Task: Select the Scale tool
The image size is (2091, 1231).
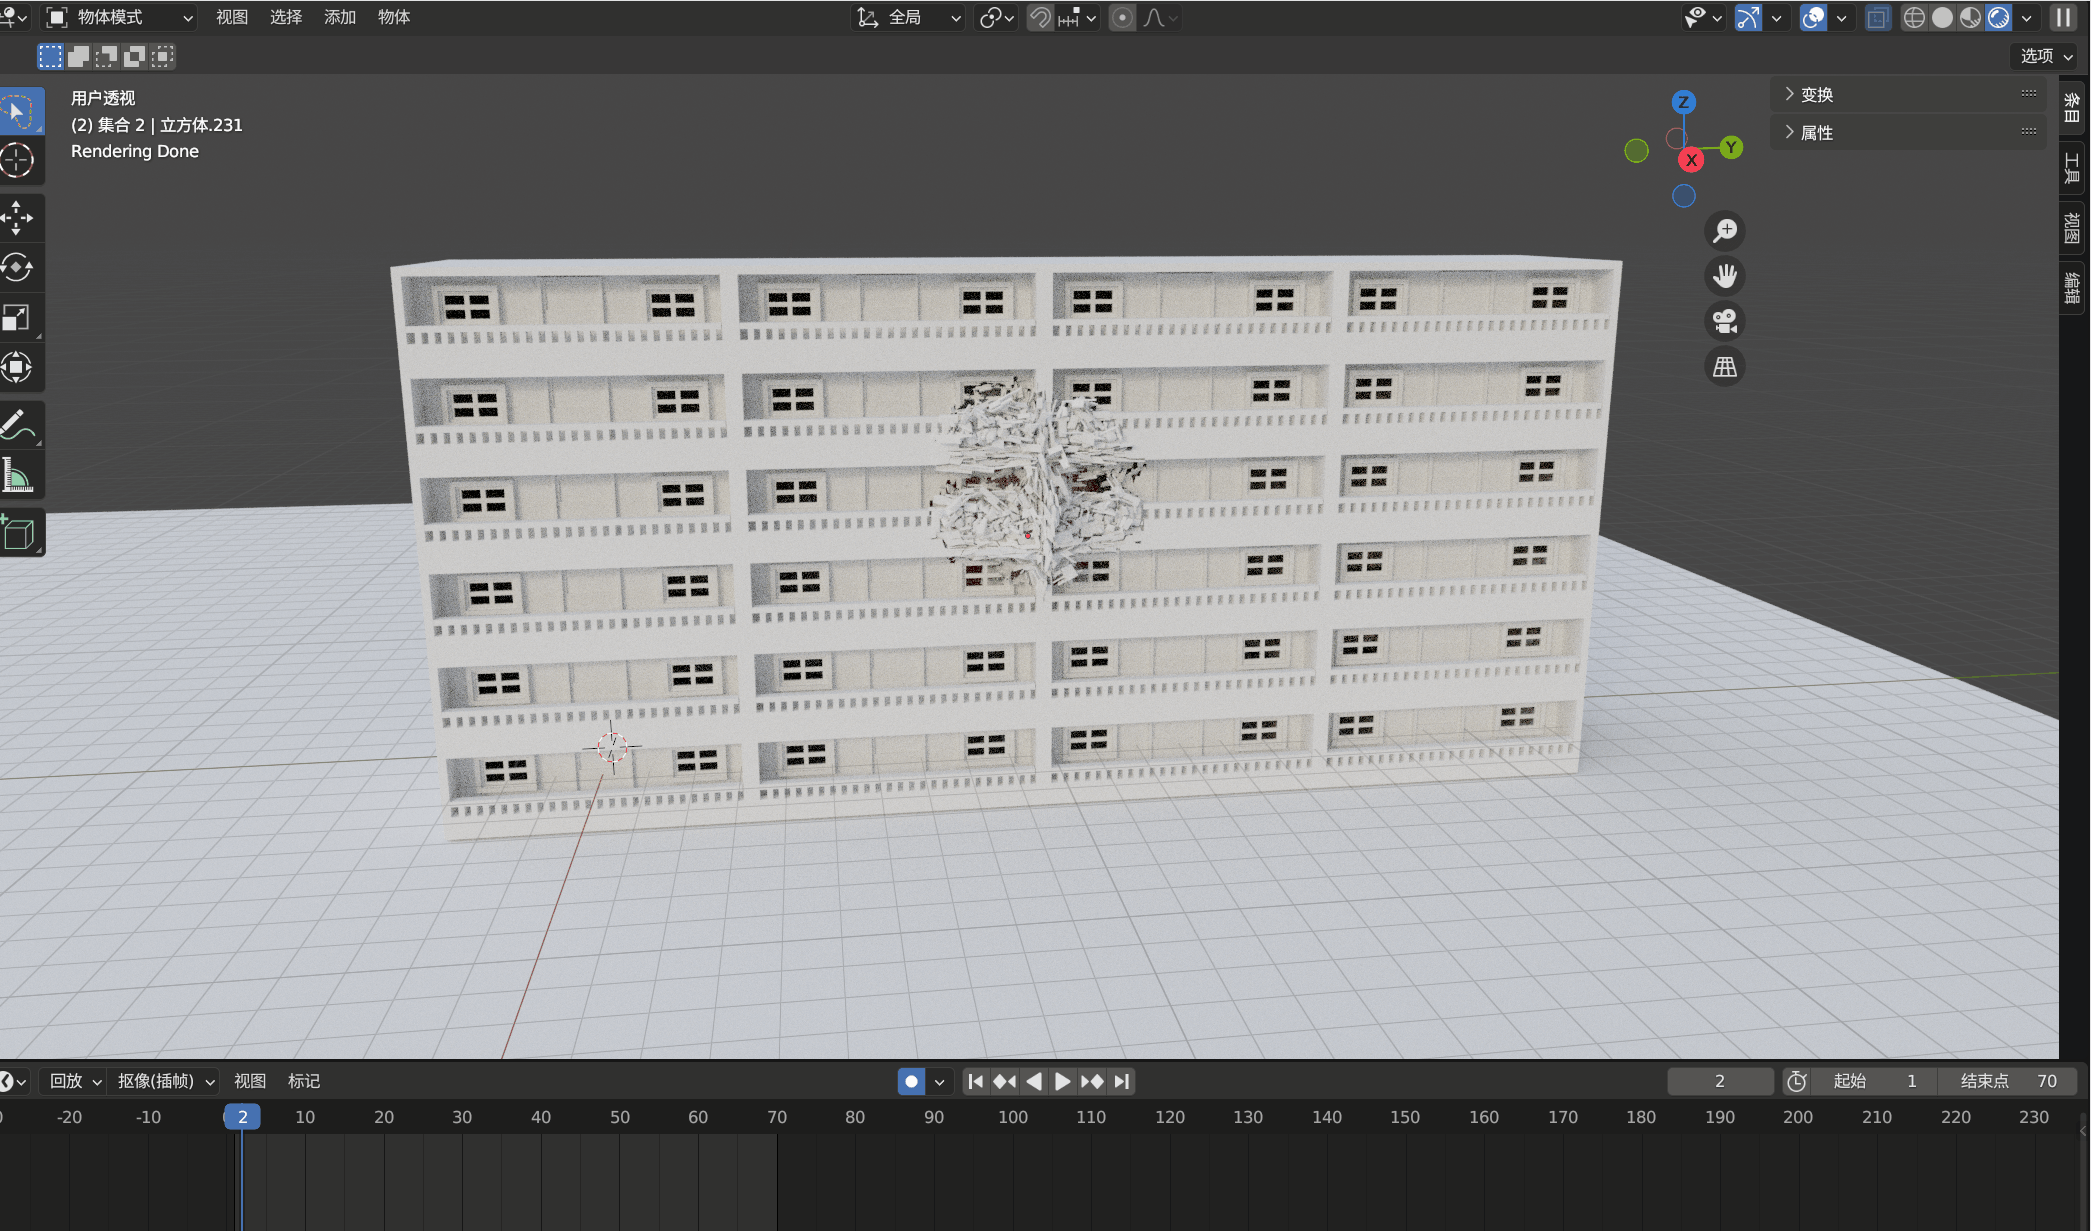Action: [x=17, y=318]
